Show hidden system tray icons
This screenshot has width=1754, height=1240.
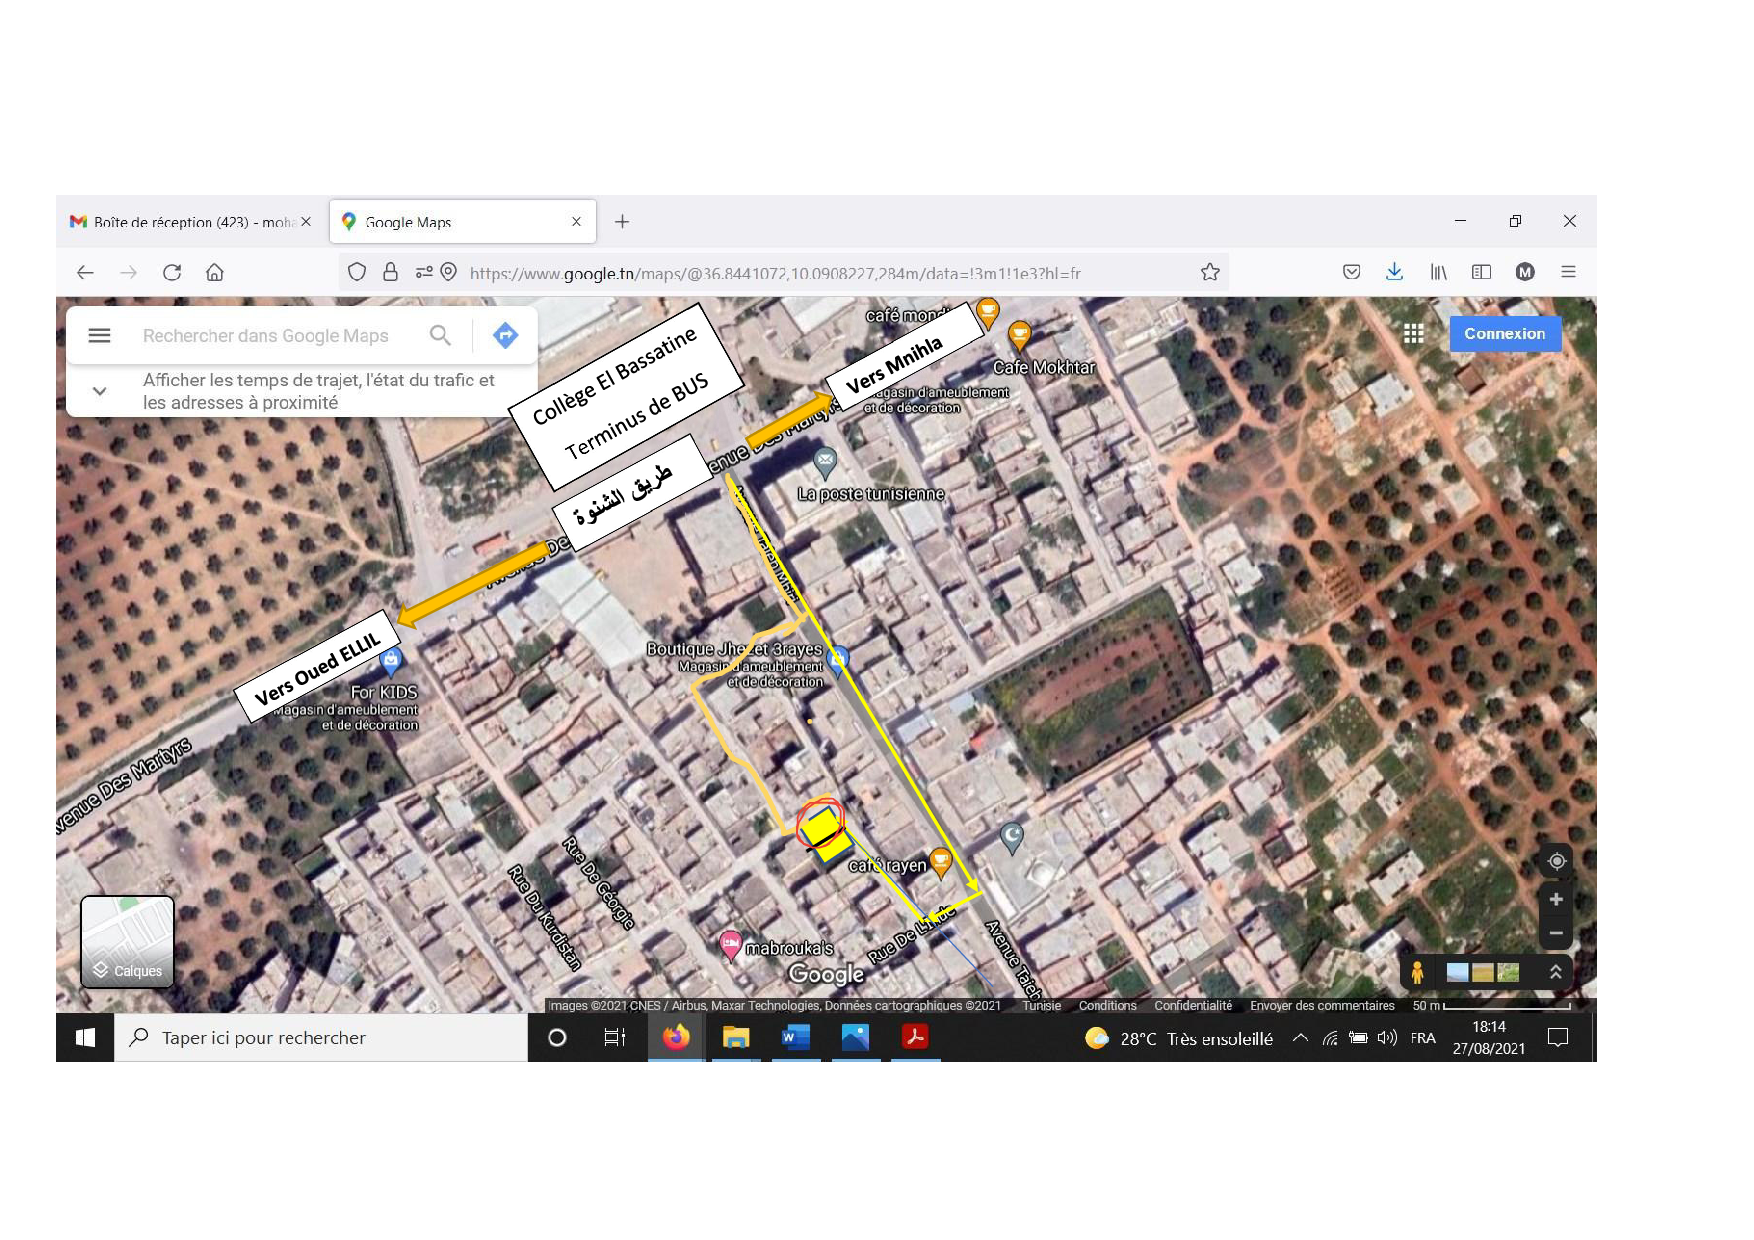[x=1300, y=1038]
